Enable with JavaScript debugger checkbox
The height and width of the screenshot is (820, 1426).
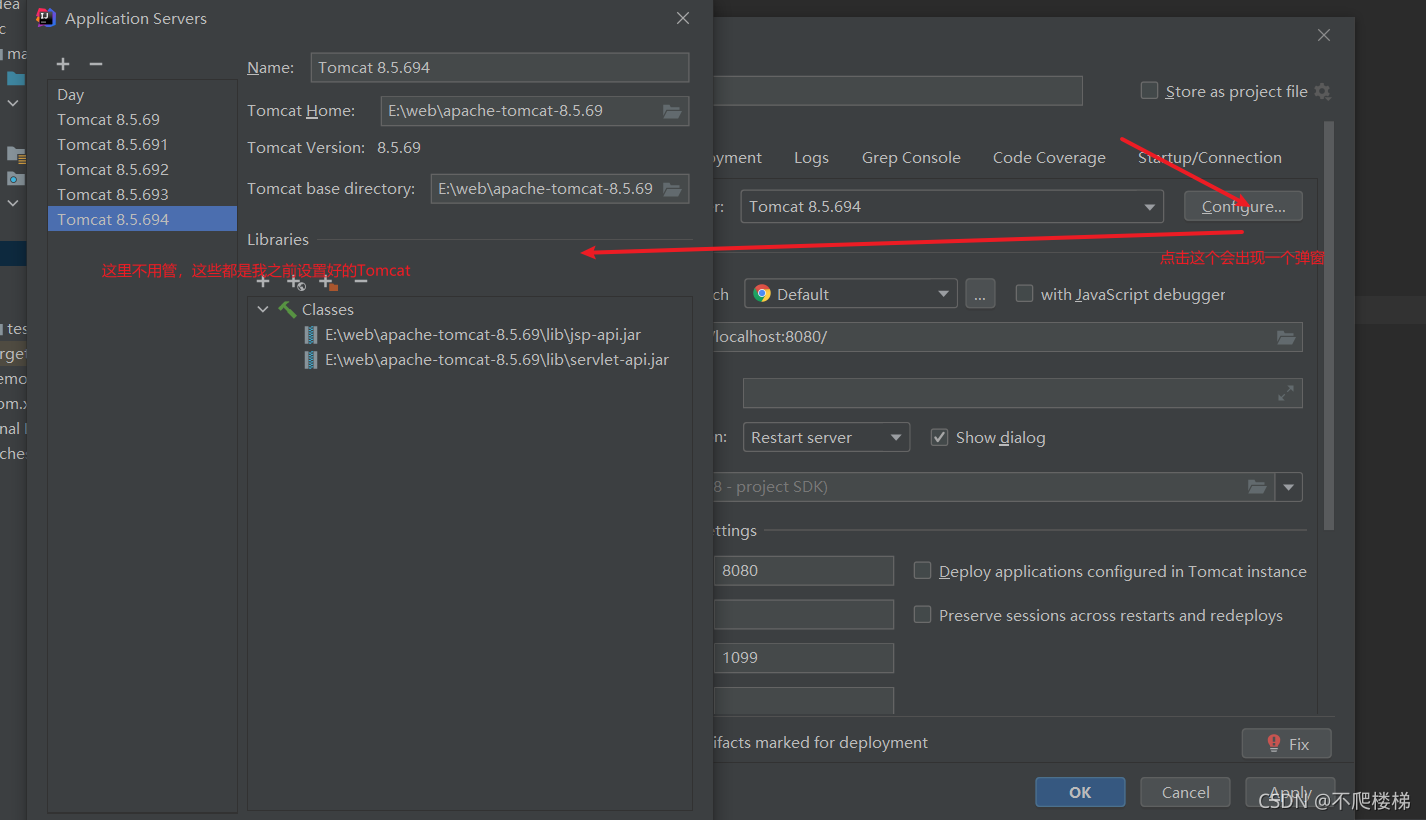click(x=1024, y=294)
